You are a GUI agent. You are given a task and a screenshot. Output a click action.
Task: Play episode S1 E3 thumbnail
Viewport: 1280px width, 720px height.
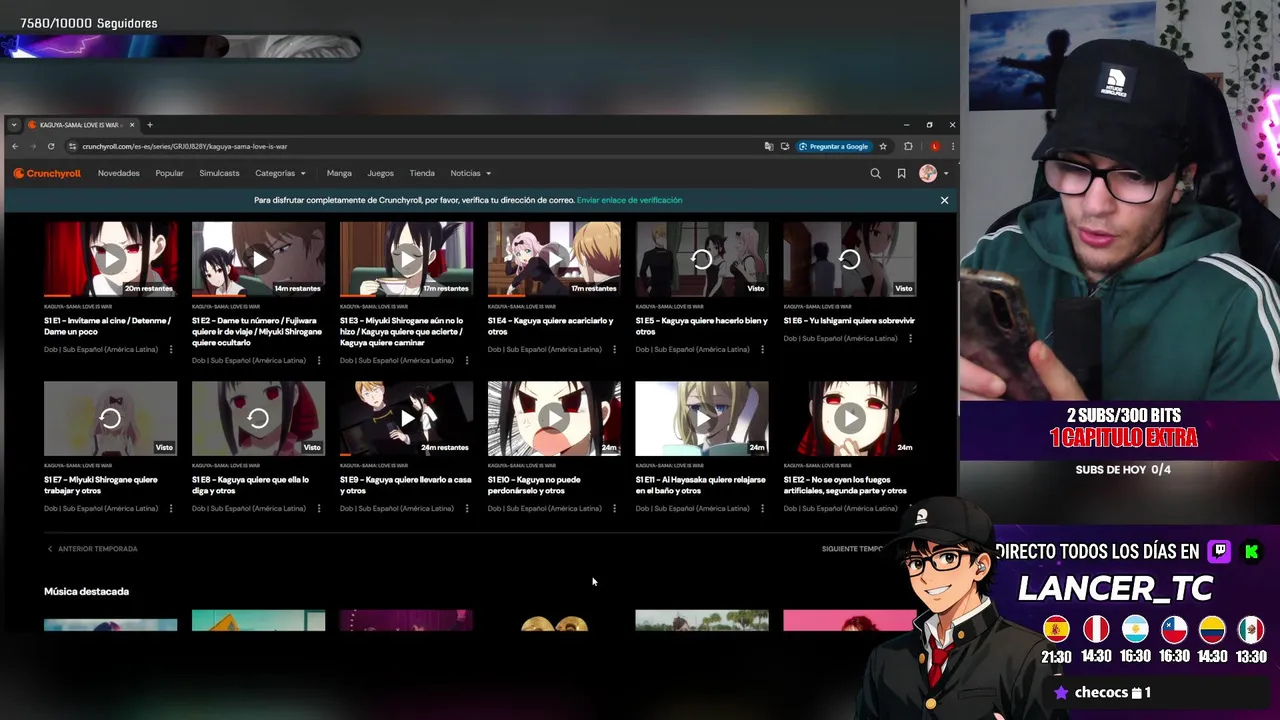pos(407,259)
